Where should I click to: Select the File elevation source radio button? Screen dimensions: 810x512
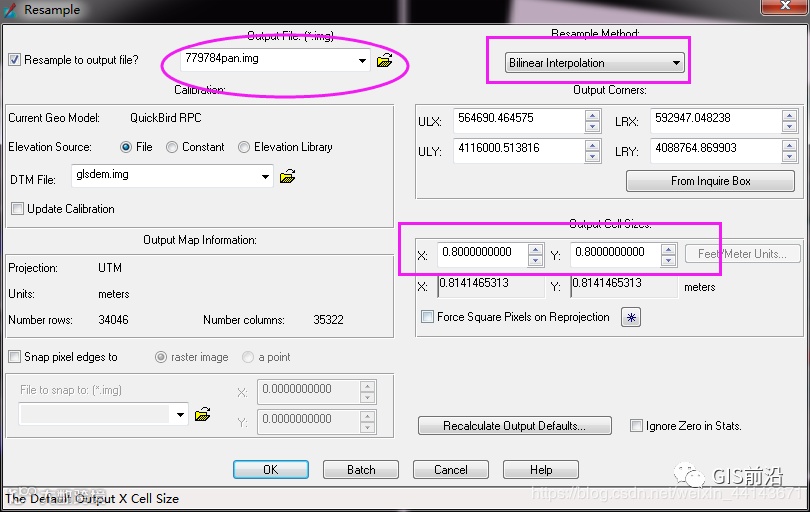click(126, 147)
